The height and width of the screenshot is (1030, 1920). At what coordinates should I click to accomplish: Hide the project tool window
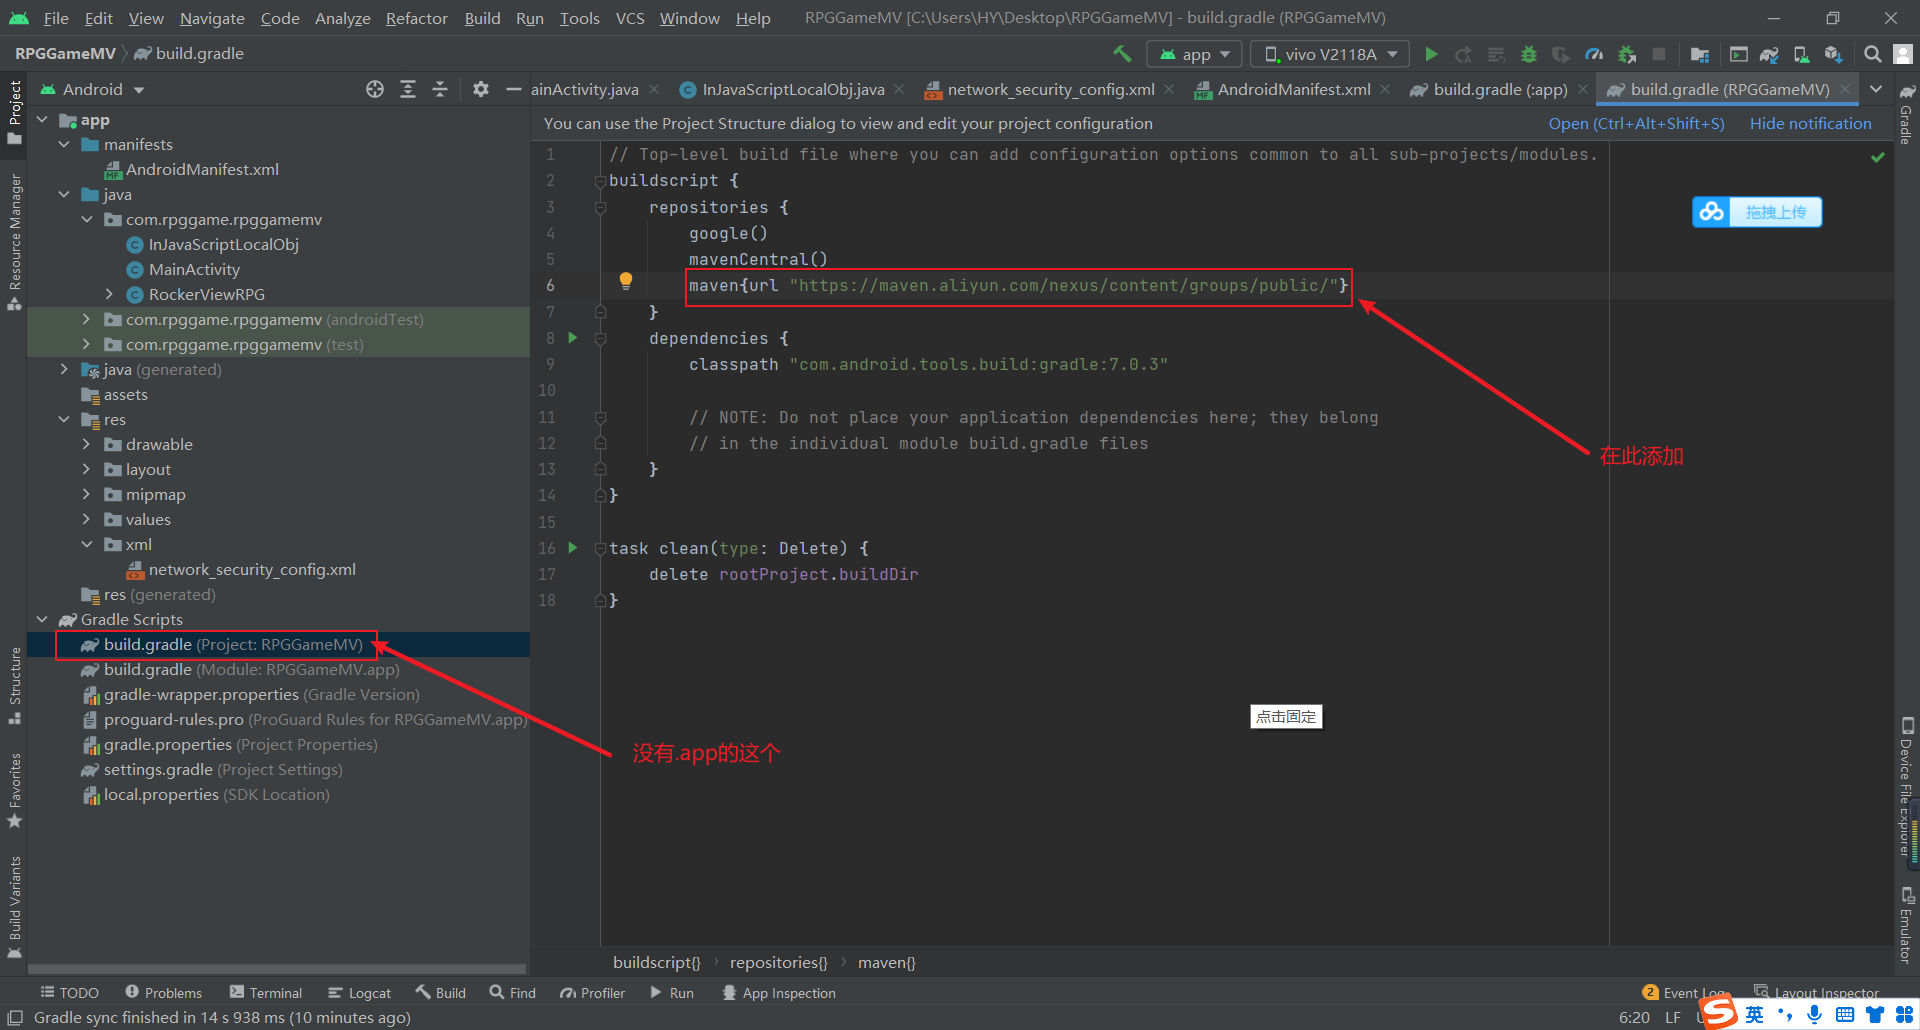coord(514,89)
